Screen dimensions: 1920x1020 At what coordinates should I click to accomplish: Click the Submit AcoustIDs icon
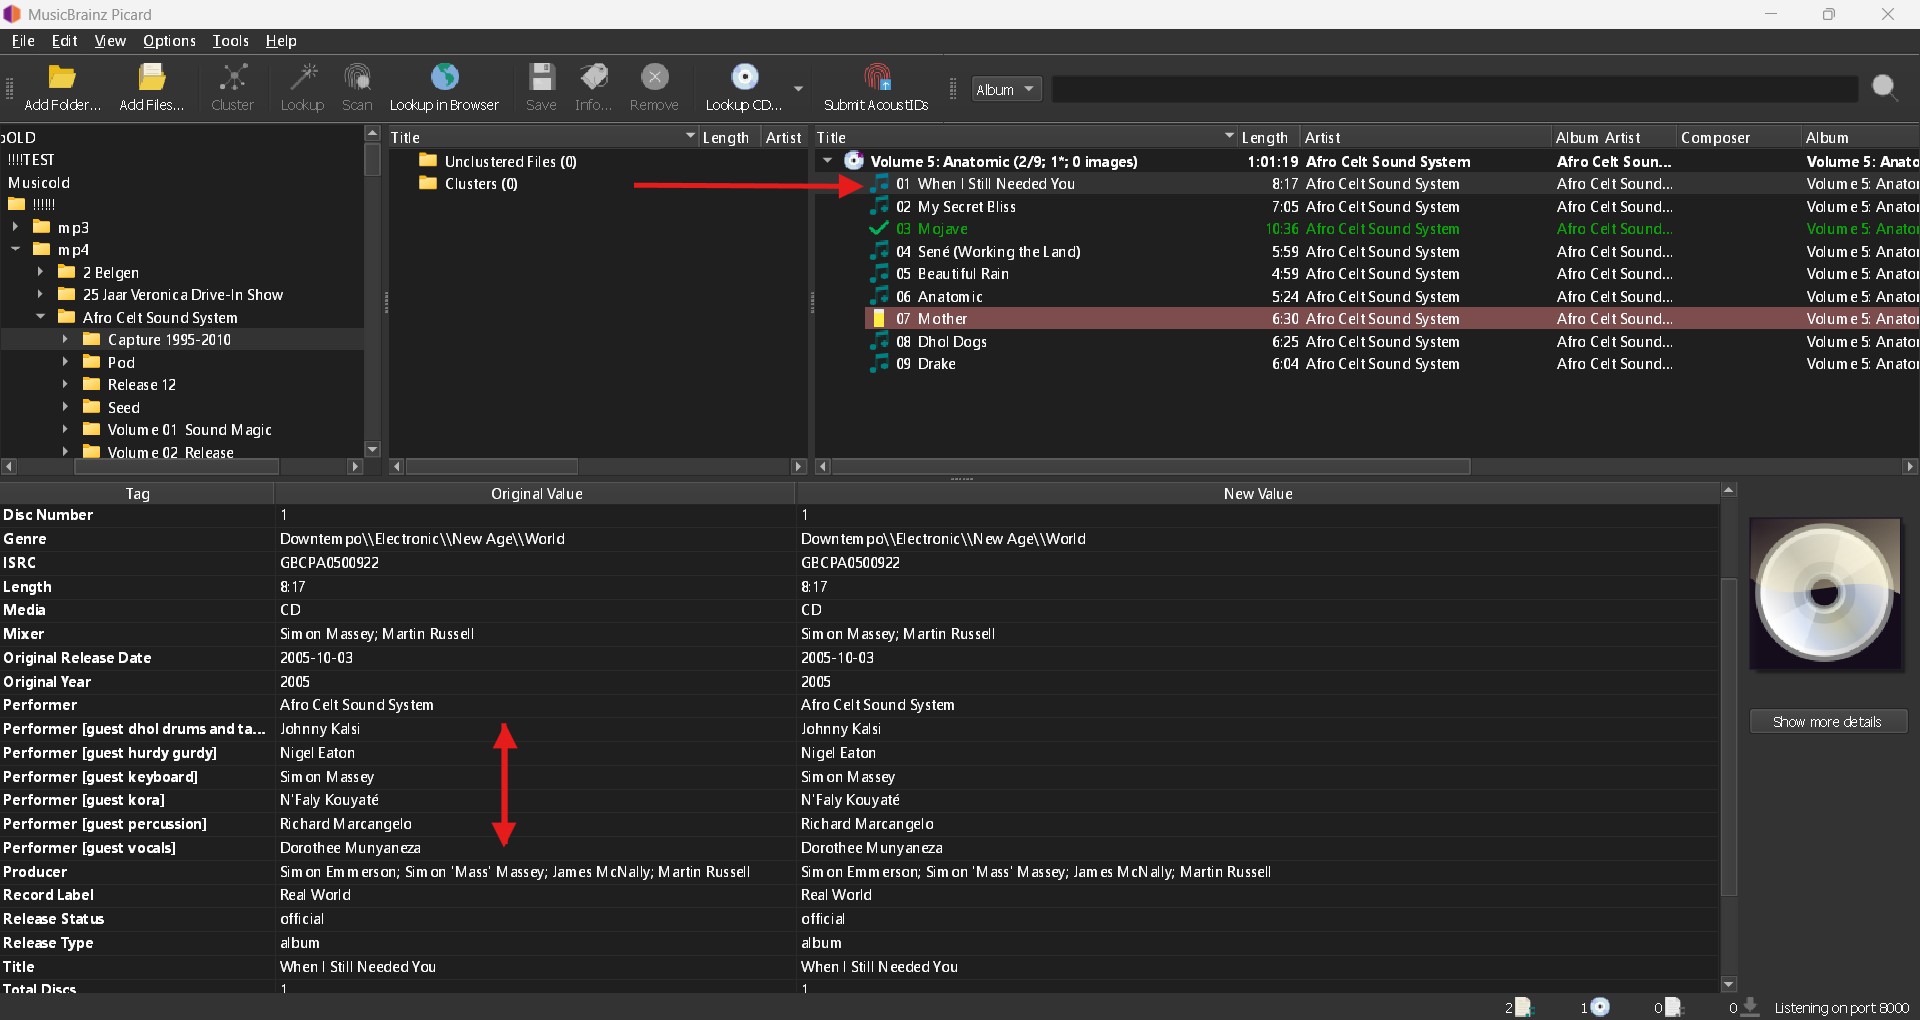point(877,78)
